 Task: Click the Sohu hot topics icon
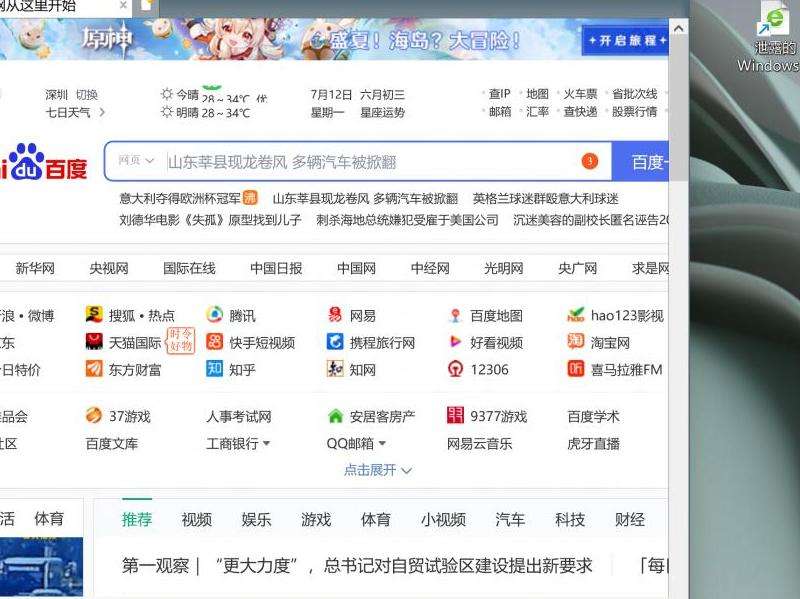click(x=94, y=316)
